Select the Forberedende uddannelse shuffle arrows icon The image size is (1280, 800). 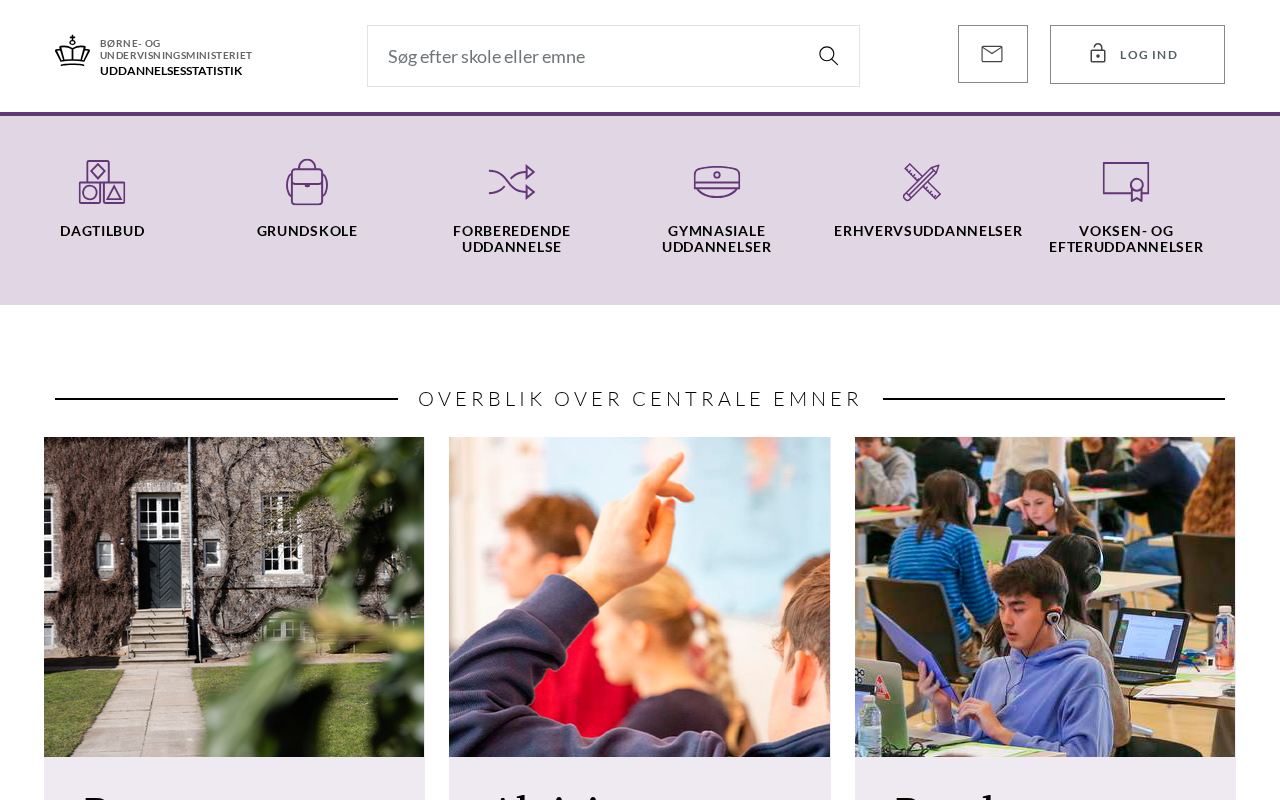click(512, 182)
